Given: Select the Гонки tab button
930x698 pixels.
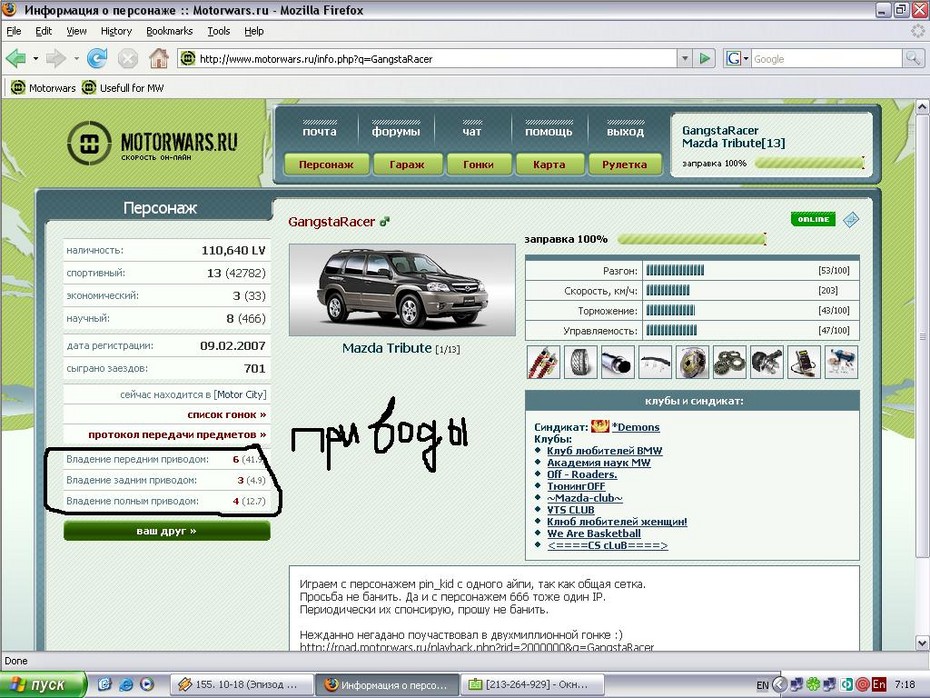Looking at the screenshot, I should tap(479, 164).
